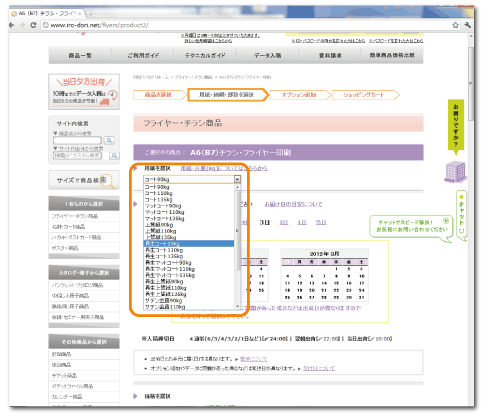Viewport: 490px width, 420px height.
Task: Close the green chat speech bubble
Action: click(446, 221)
